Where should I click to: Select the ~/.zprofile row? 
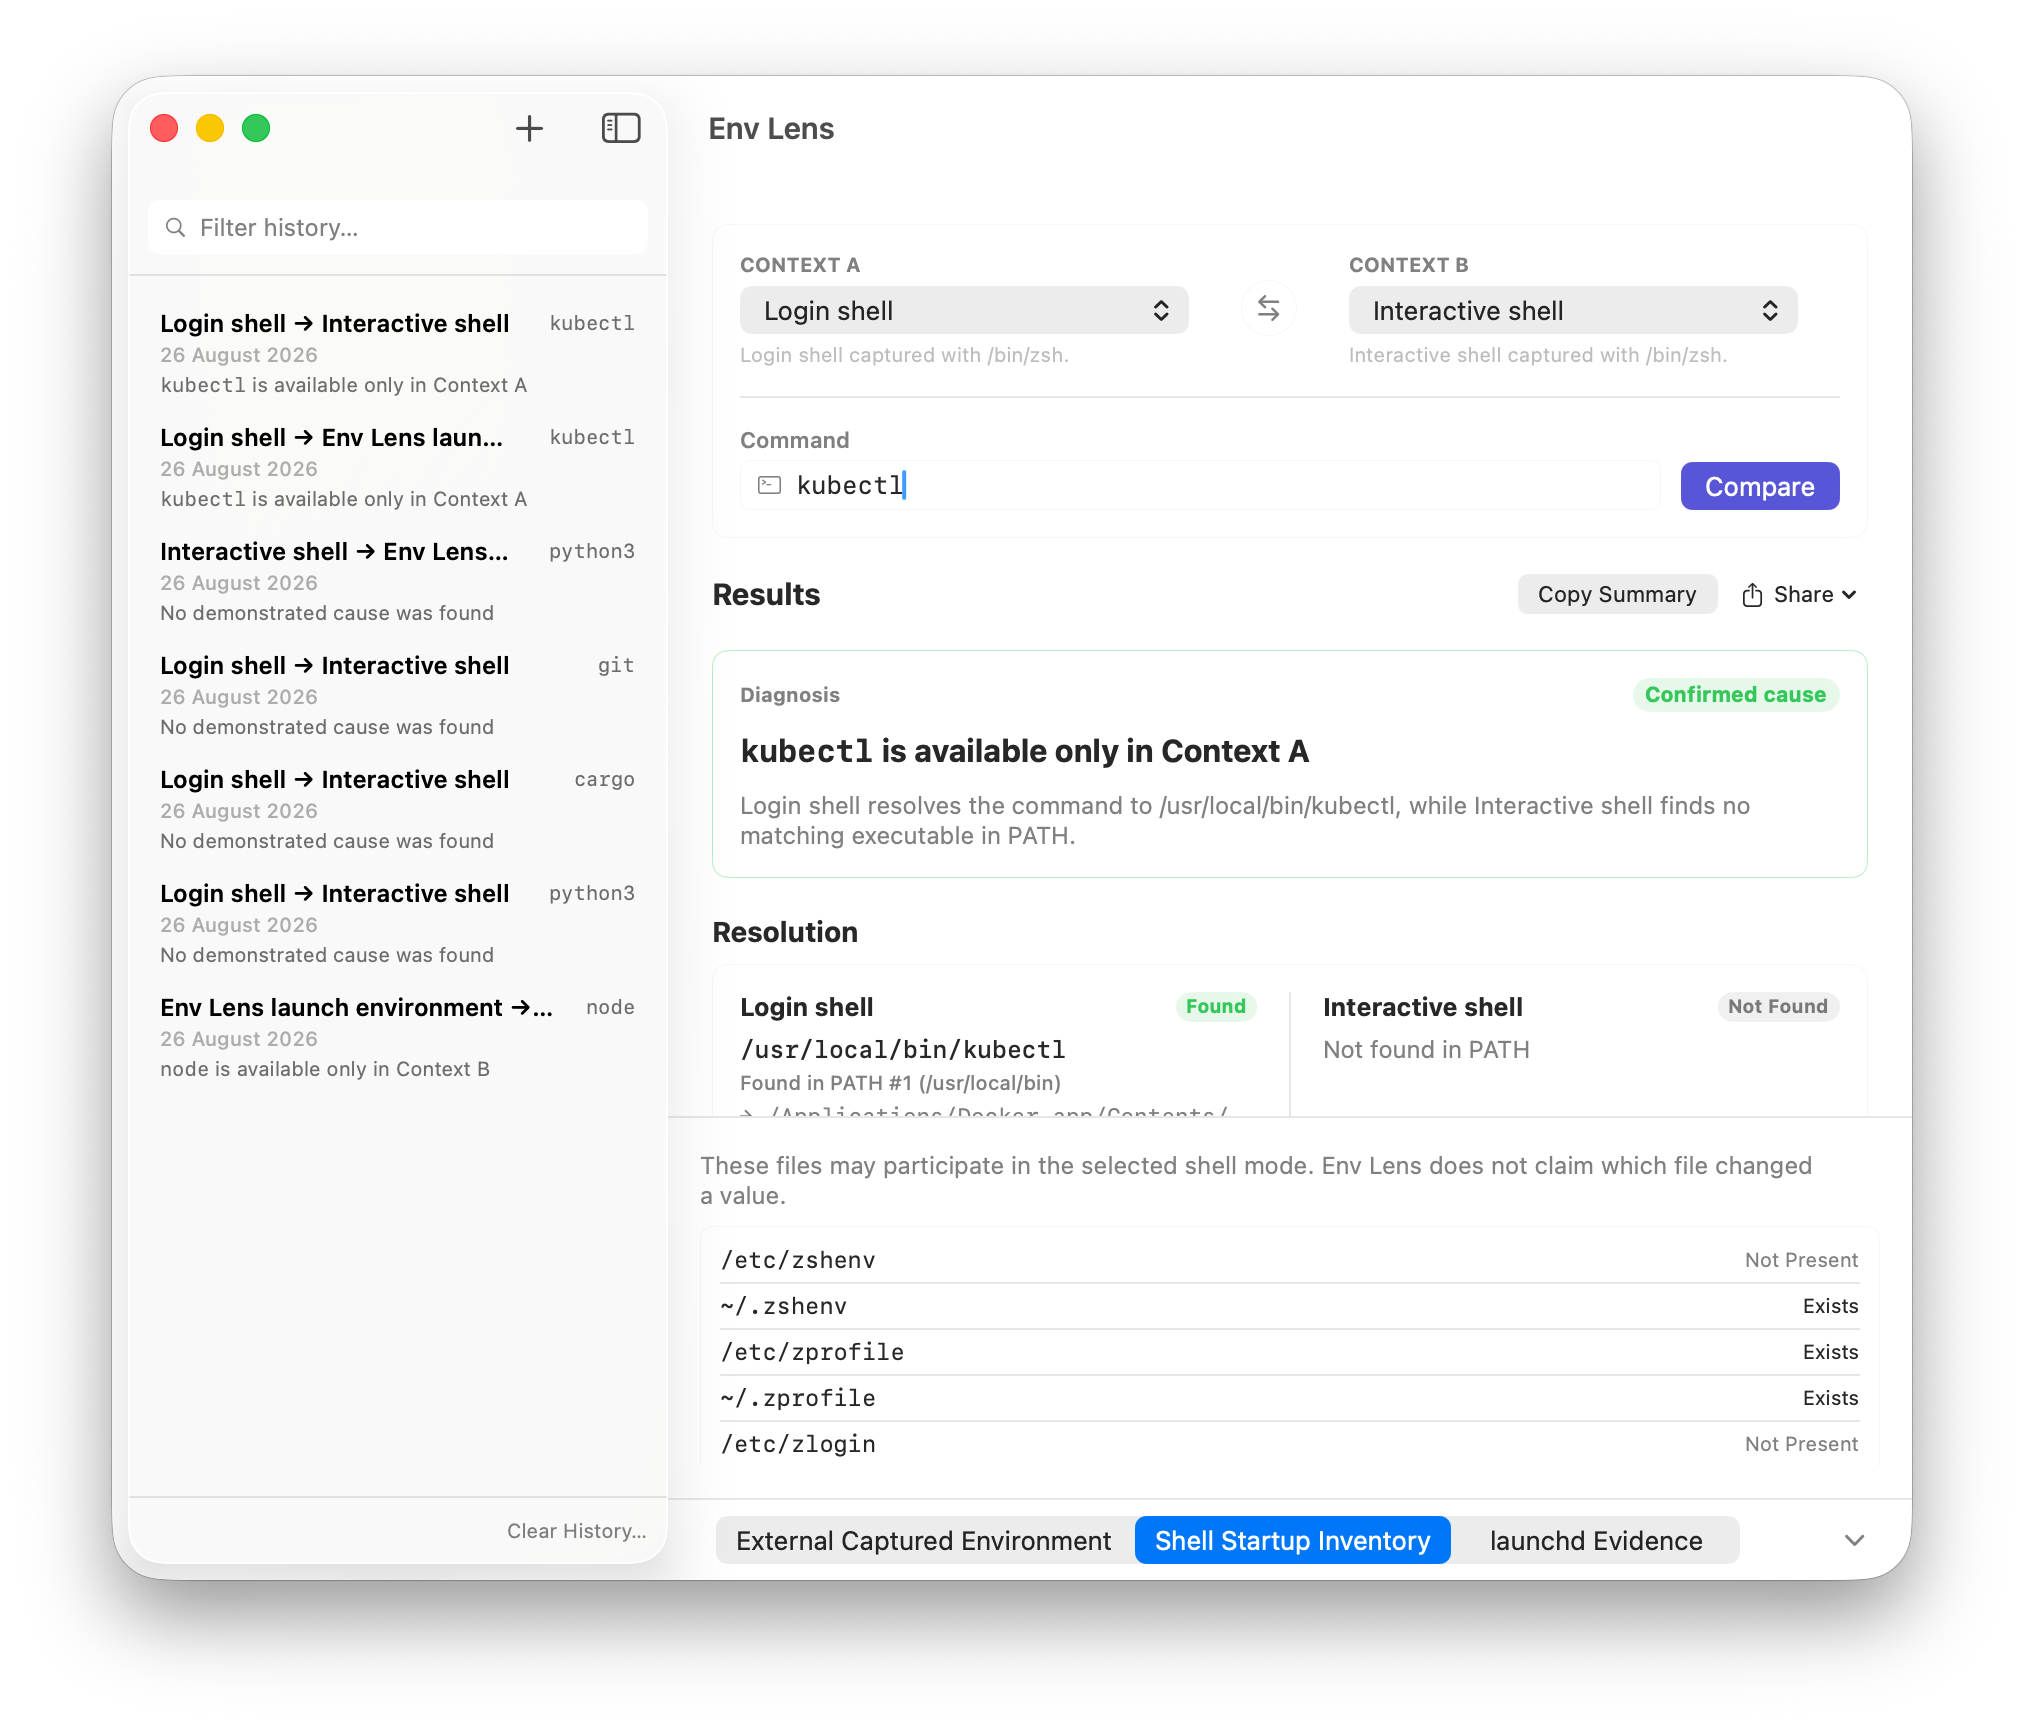pyautogui.click(x=1289, y=1398)
